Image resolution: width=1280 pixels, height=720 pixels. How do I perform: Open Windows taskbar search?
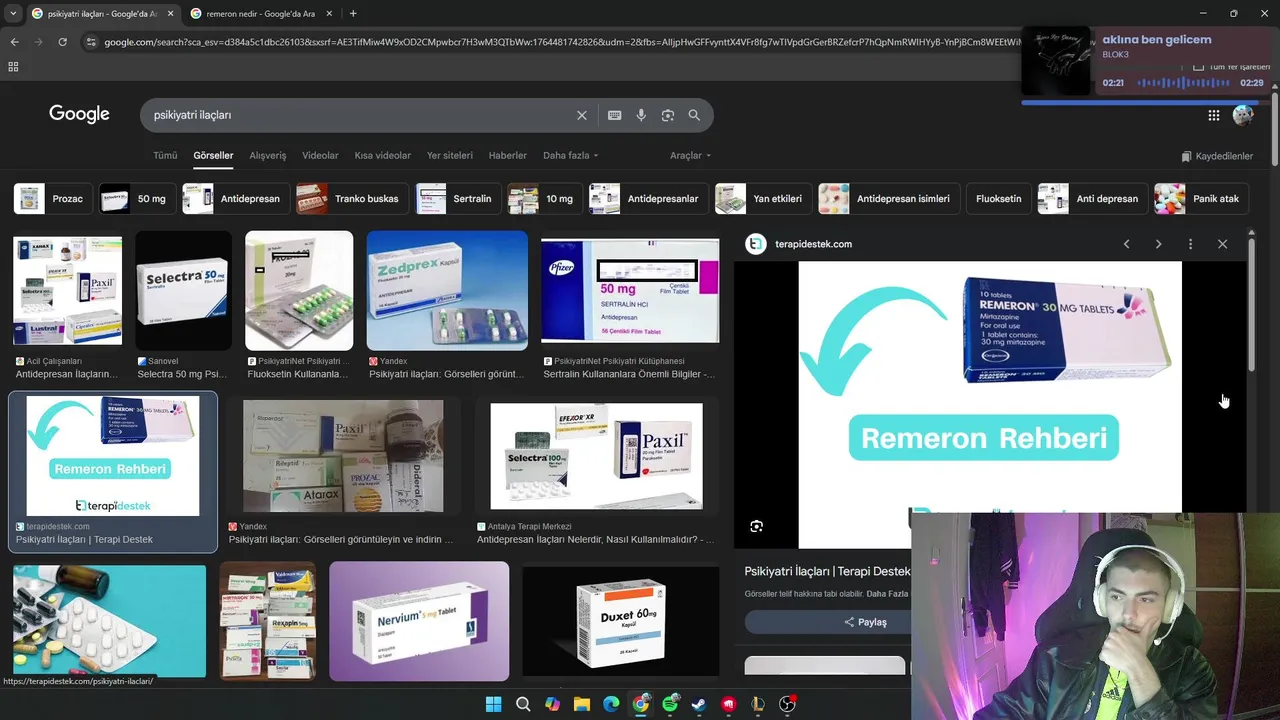(x=523, y=704)
